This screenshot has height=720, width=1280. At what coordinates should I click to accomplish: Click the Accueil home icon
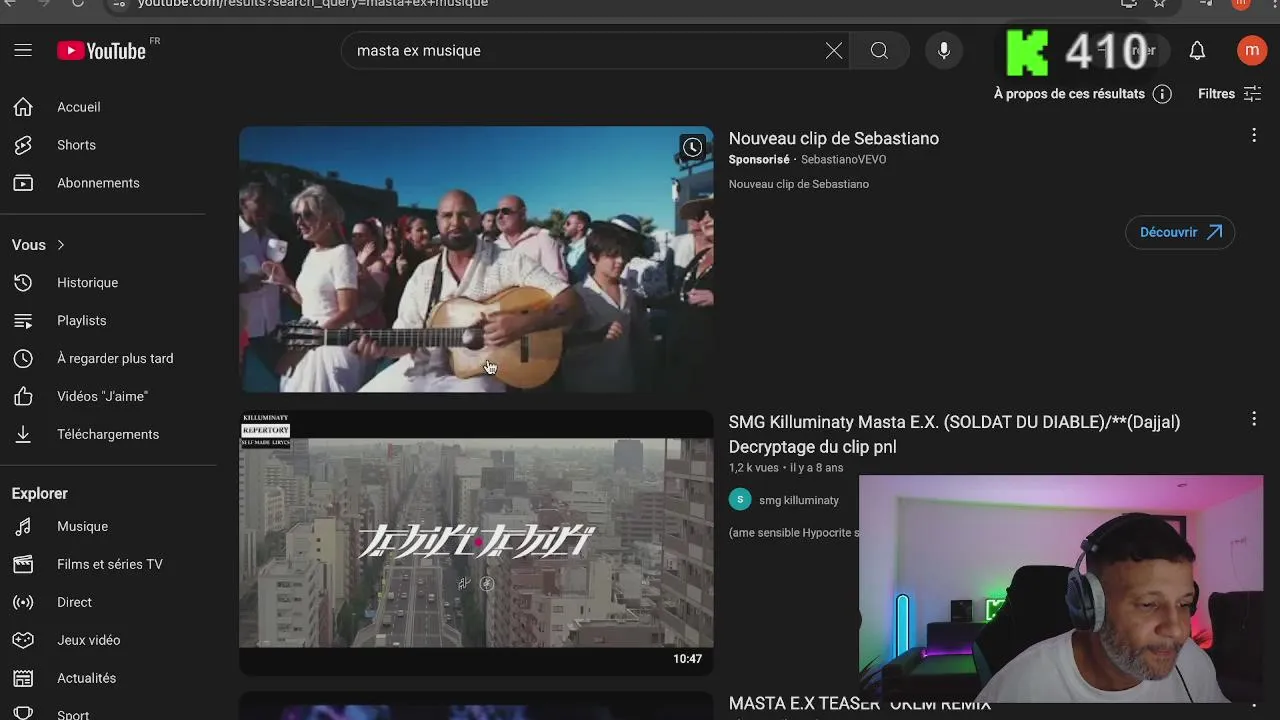tap(23, 107)
